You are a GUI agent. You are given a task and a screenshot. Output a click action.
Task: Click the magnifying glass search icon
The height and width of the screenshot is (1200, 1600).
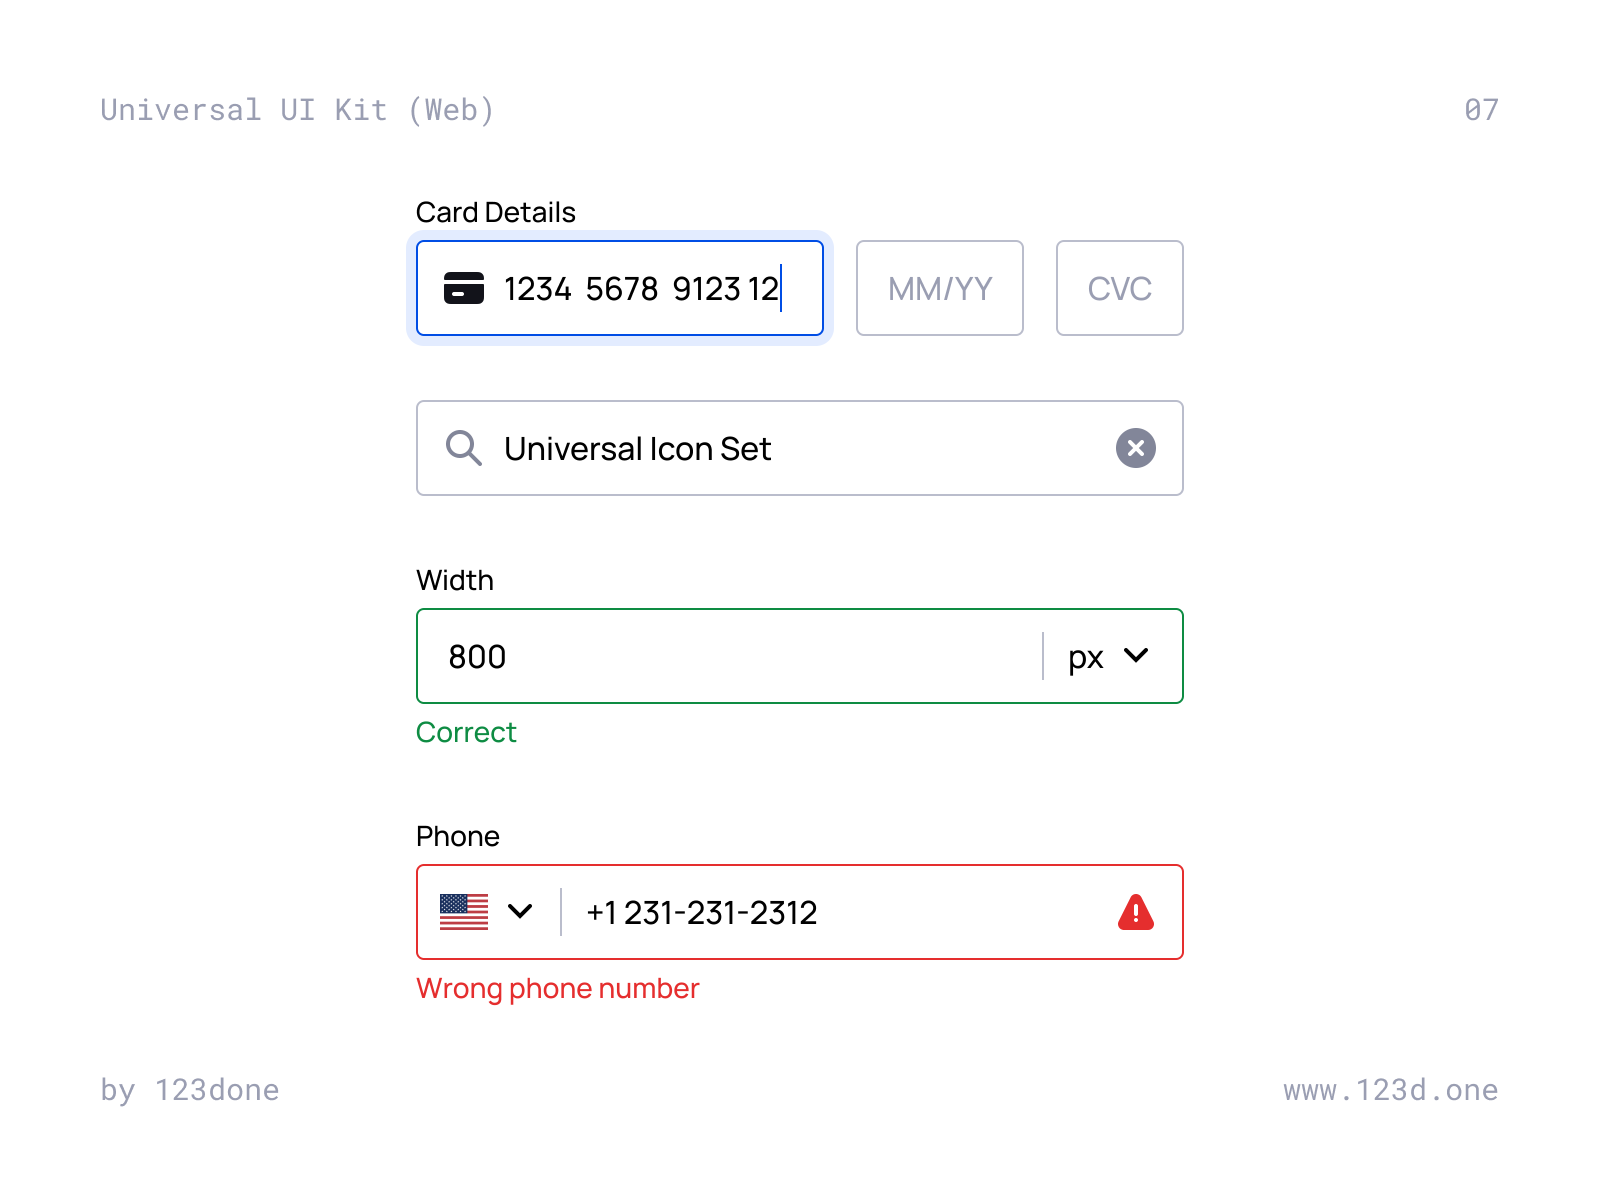[464, 448]
